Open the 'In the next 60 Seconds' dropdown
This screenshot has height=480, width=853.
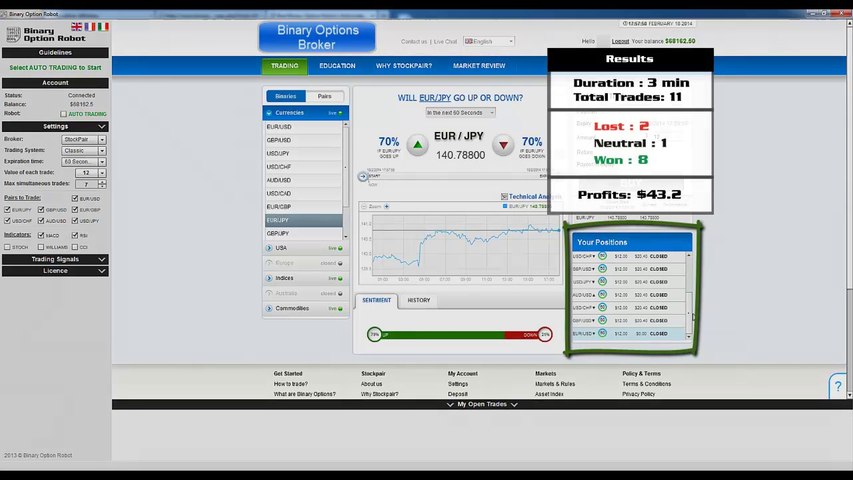[460, 113]
